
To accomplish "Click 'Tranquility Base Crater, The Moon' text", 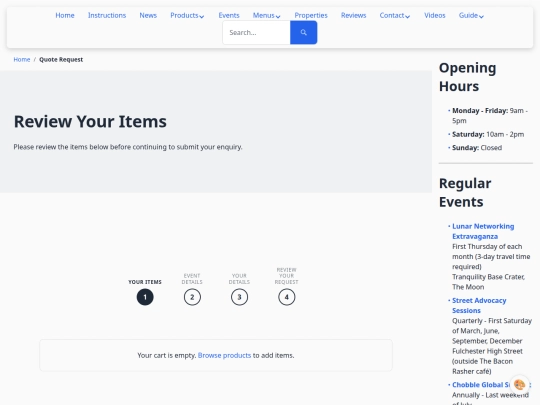I will click(488, 282).
